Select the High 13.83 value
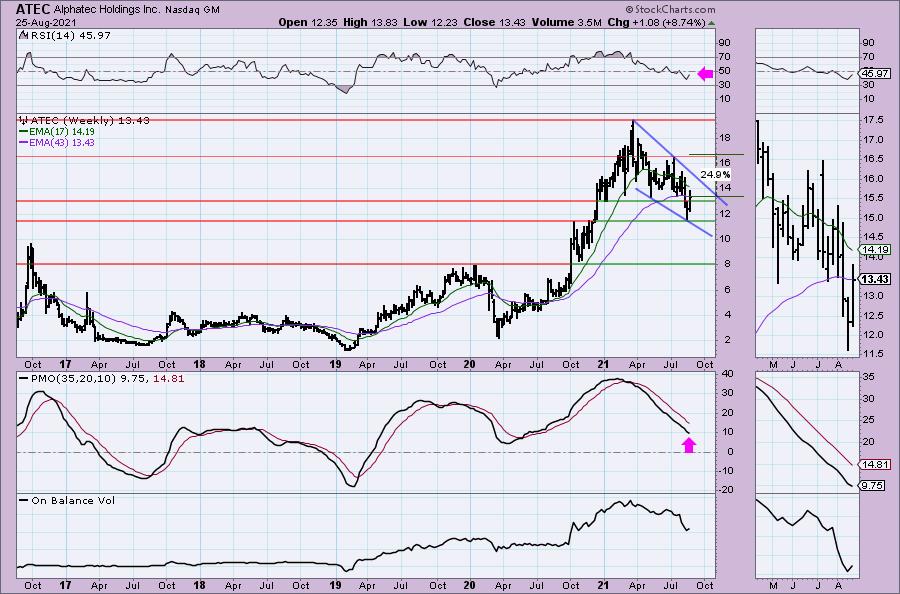This screenshot has width=900, height=594. pos(370,22)
